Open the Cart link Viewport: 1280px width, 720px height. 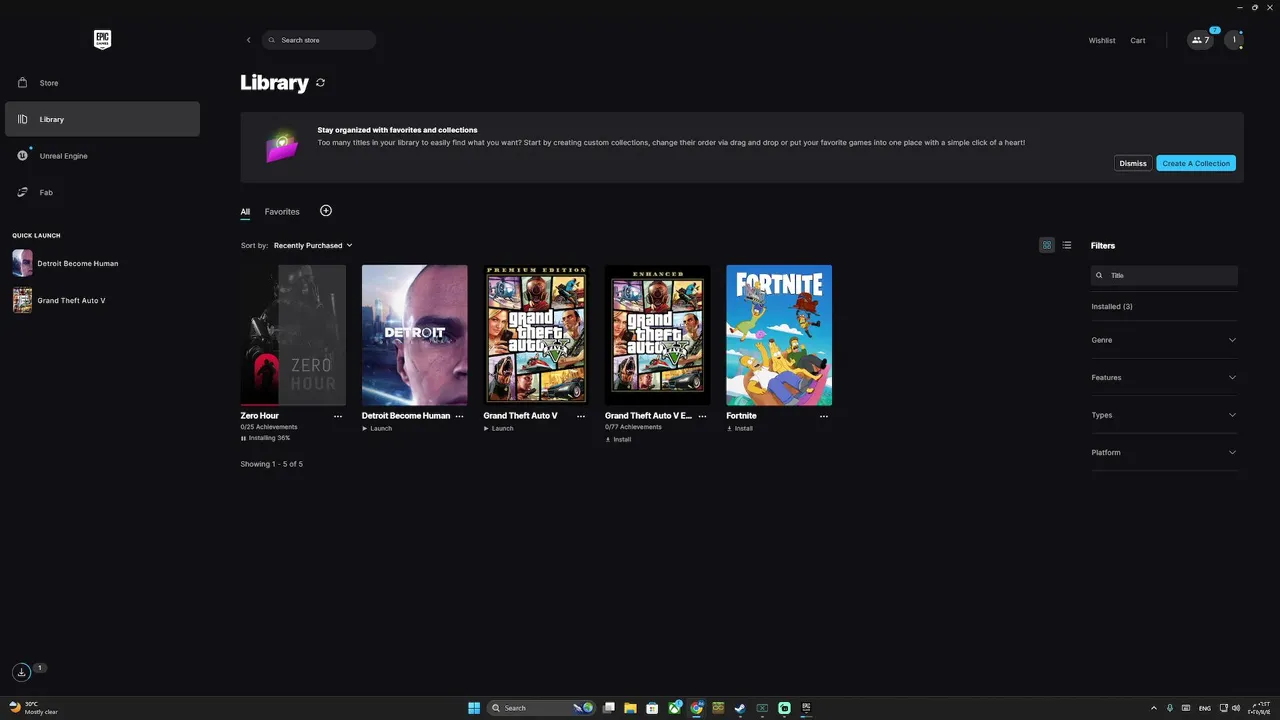(x=1138, y=41)
